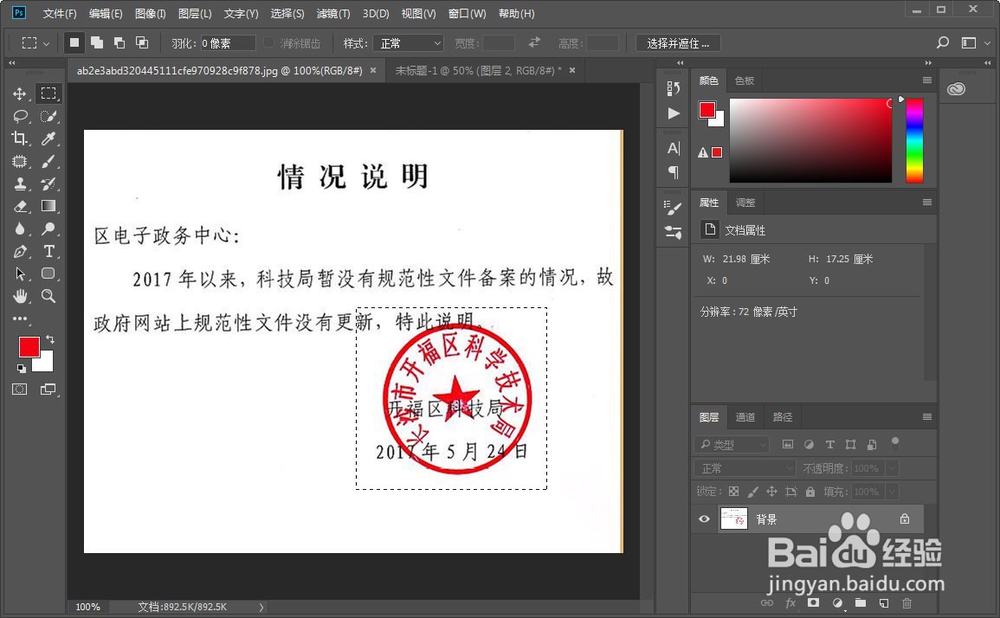Click the Delete layer trash icon
Image resolution: width=1000 pixels, height=618 pixels.
pyautogui.click(x=908, y=602)
